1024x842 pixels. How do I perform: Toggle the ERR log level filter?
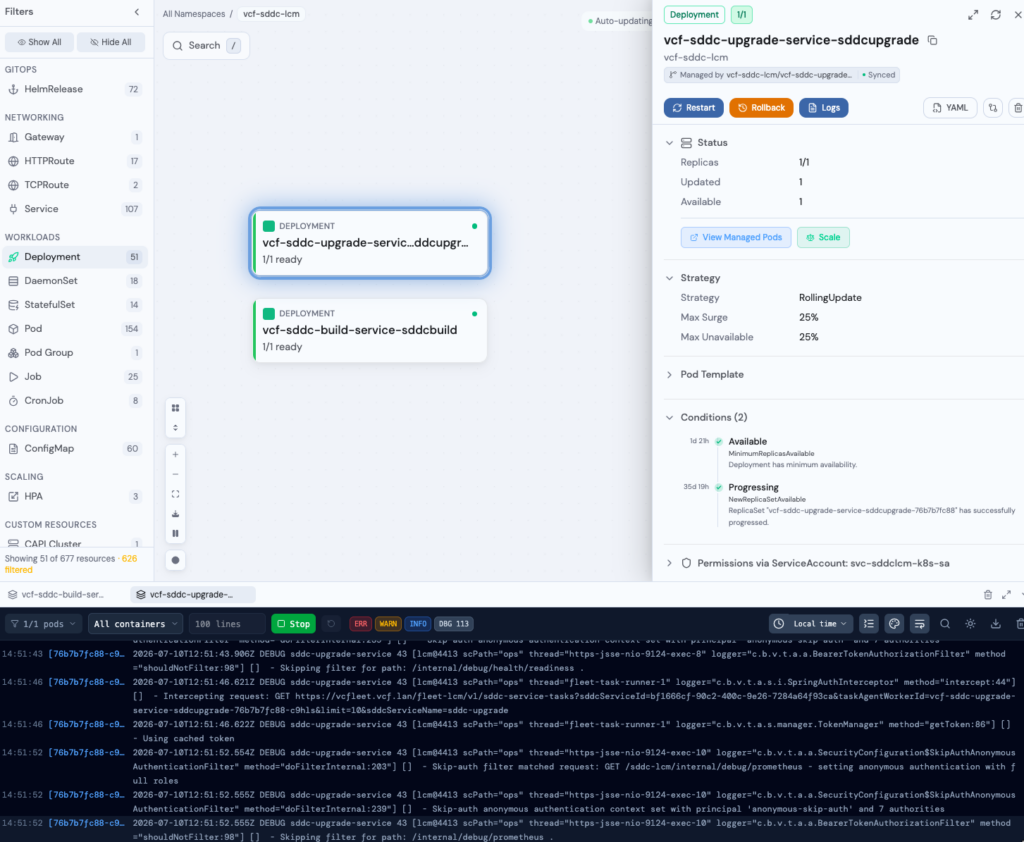pos(360,624)
